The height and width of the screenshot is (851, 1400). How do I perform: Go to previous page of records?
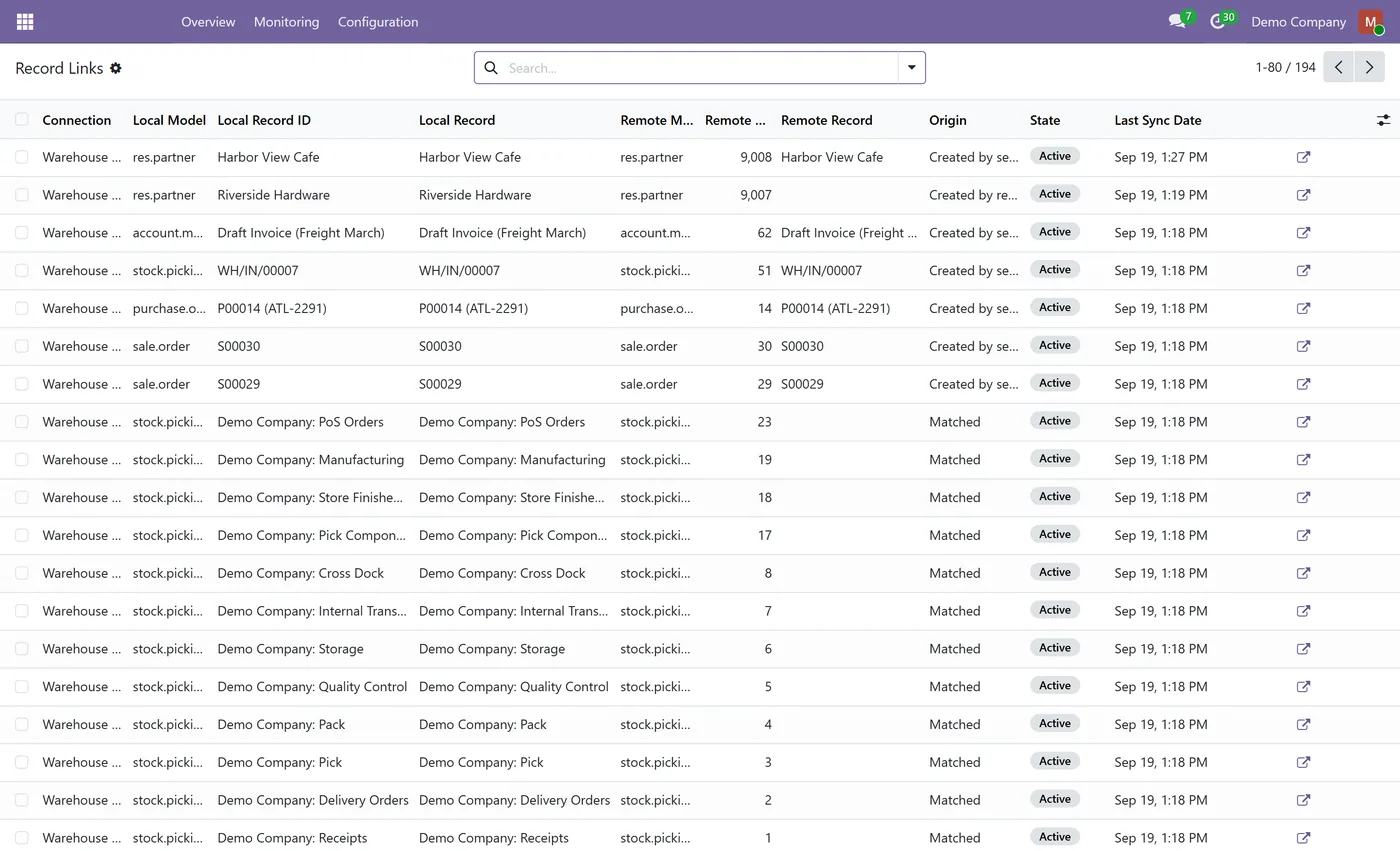coord(1338,67)
